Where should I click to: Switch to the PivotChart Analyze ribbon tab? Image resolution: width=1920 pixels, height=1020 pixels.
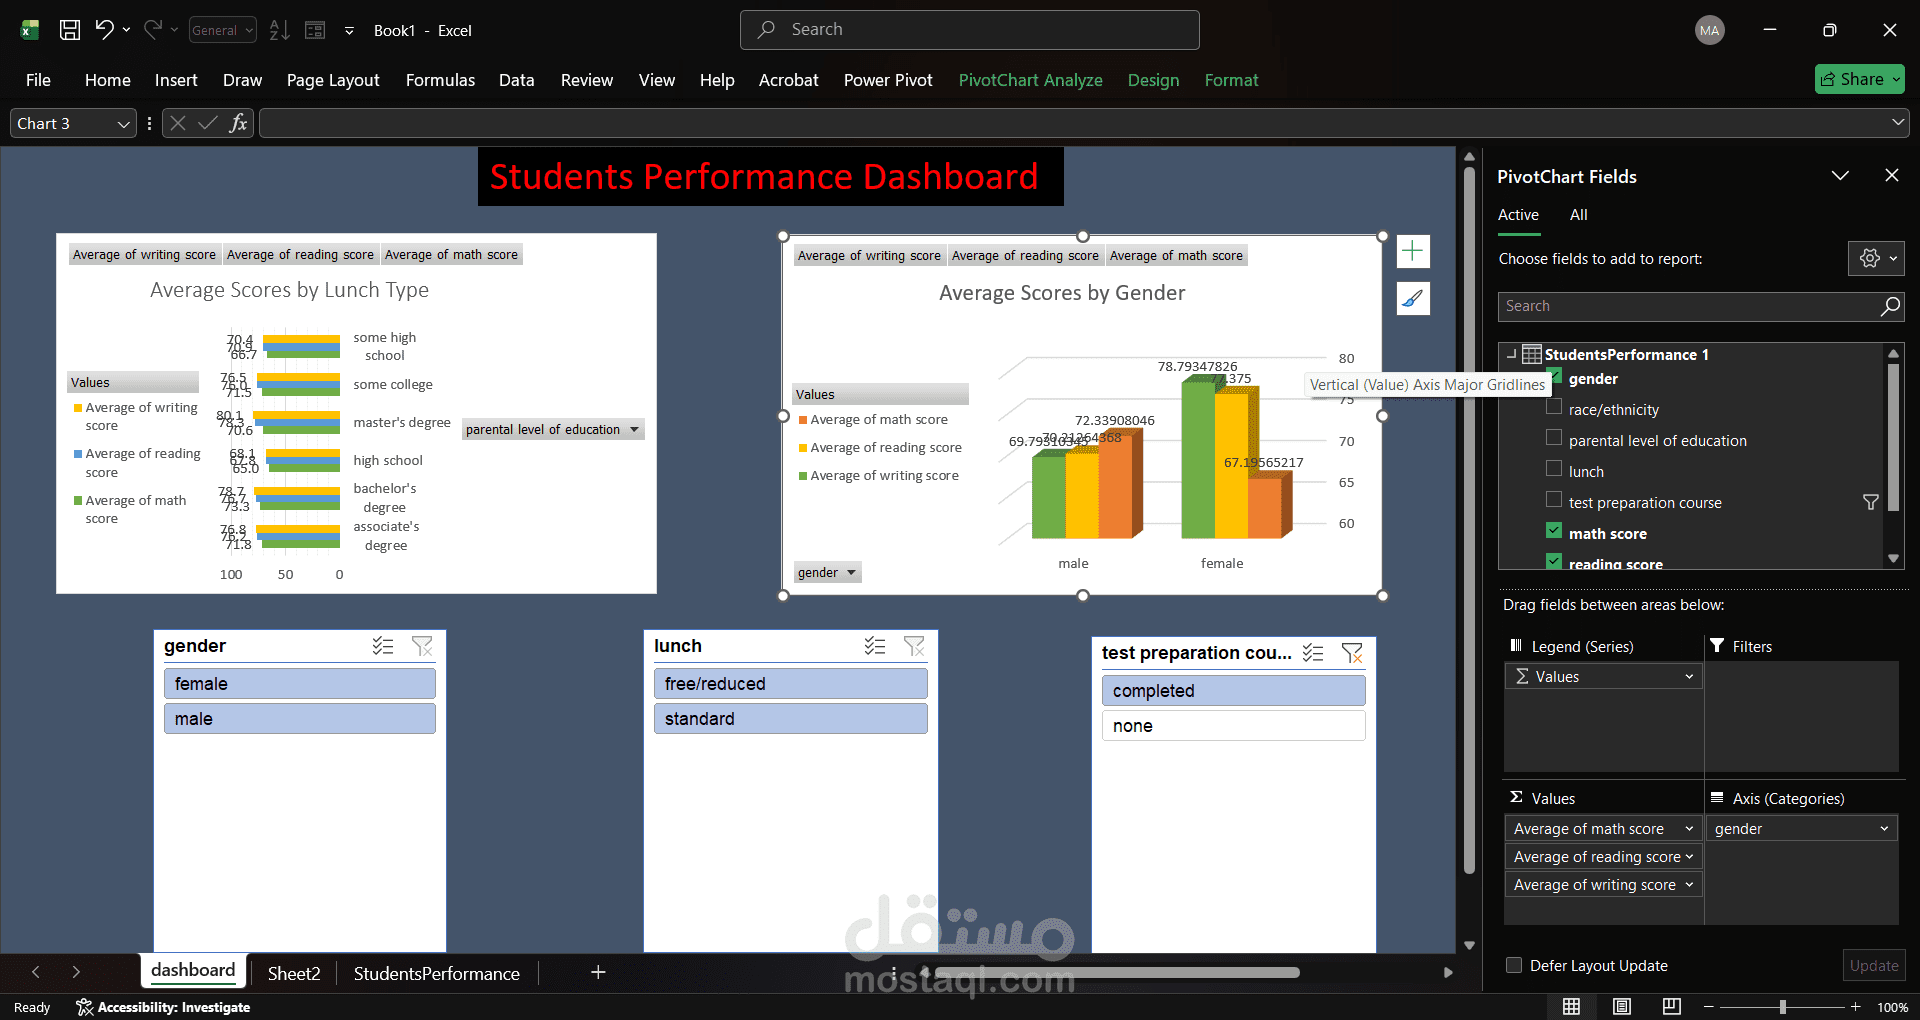(x=1030, y=80)
